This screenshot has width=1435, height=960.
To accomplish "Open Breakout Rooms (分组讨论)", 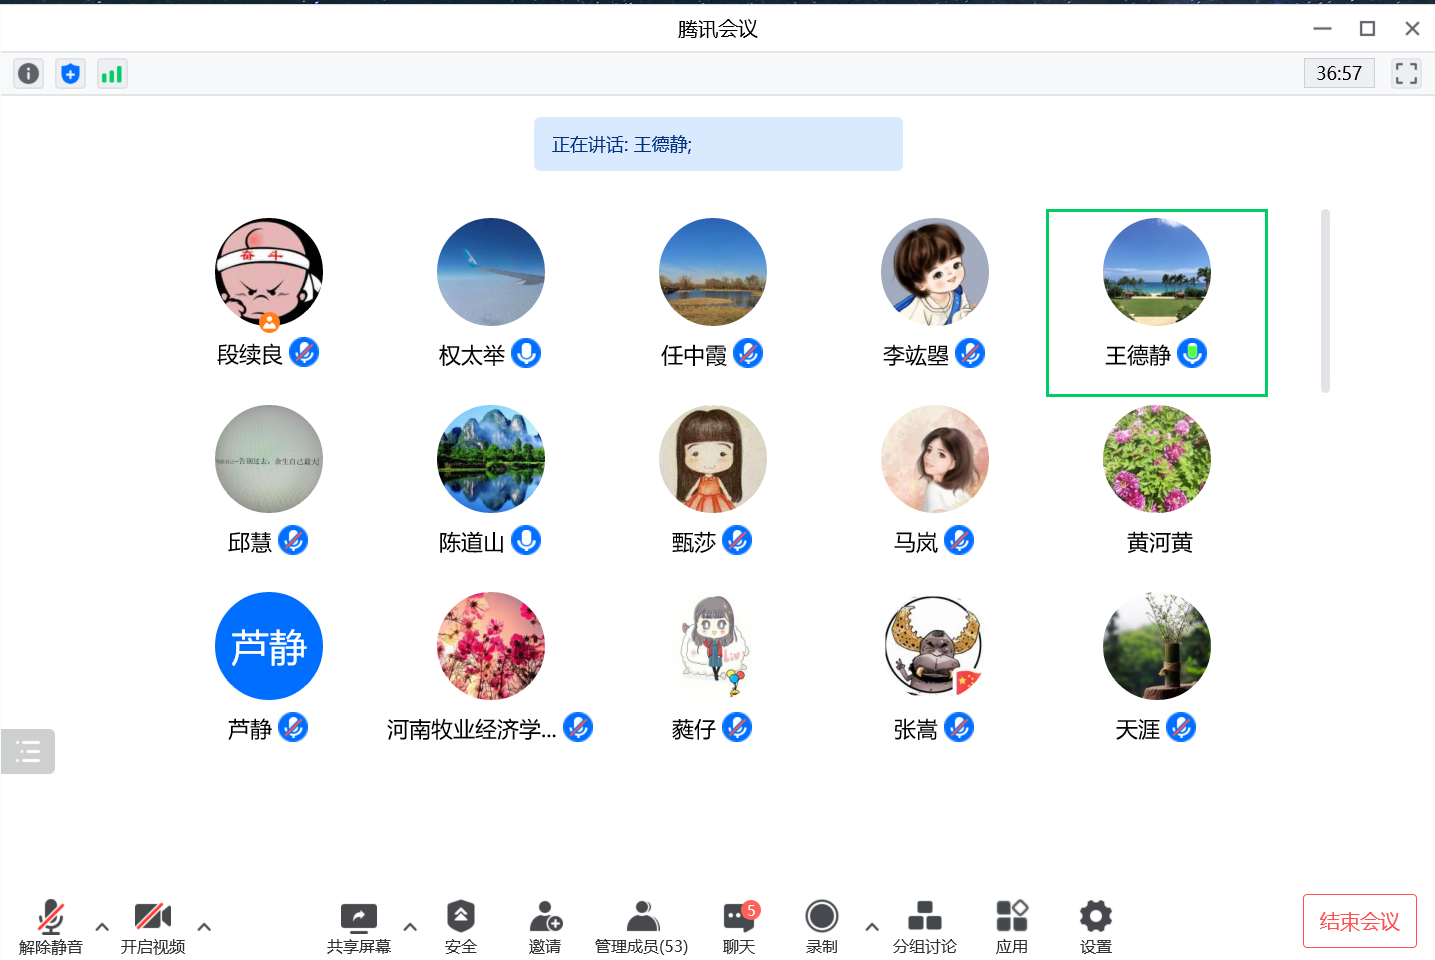I will (924, 927).
